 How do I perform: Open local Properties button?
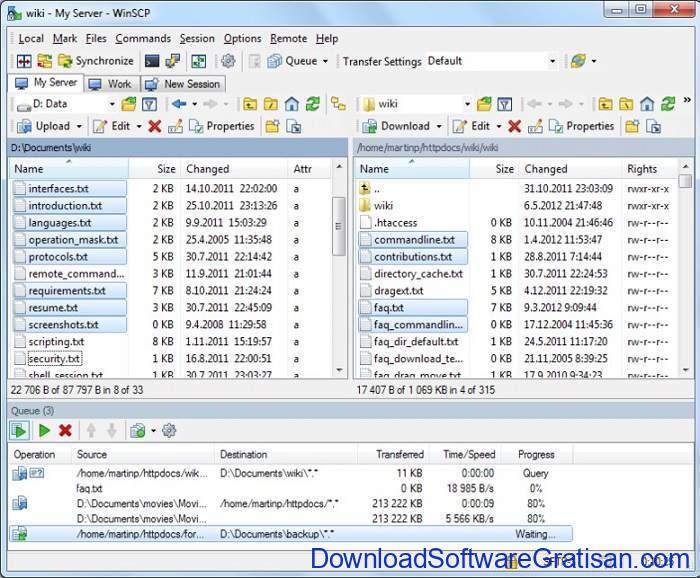tap(222, 127)
